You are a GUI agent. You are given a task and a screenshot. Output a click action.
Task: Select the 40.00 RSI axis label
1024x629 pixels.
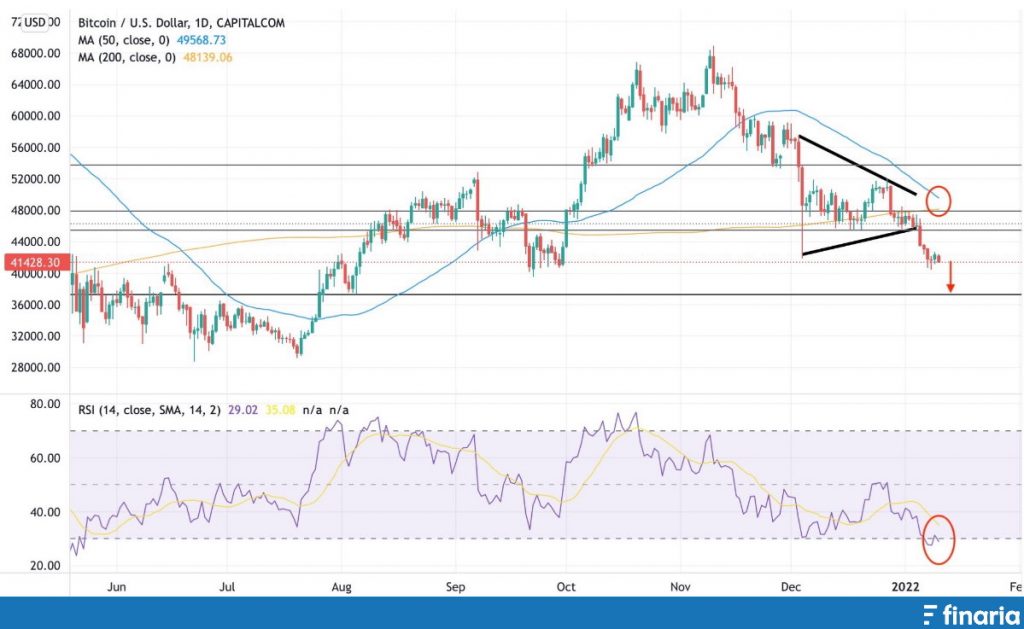[46, 513]
